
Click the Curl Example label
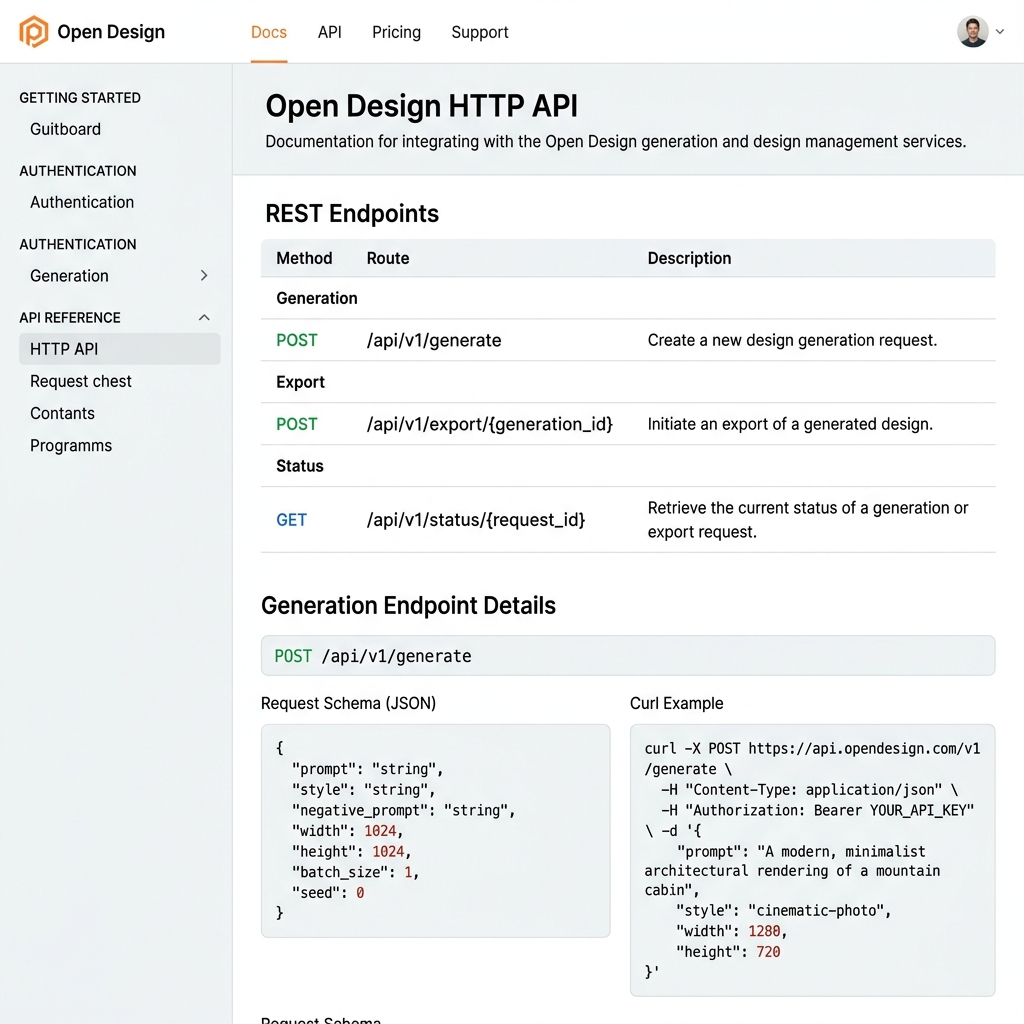click(677, 703)
